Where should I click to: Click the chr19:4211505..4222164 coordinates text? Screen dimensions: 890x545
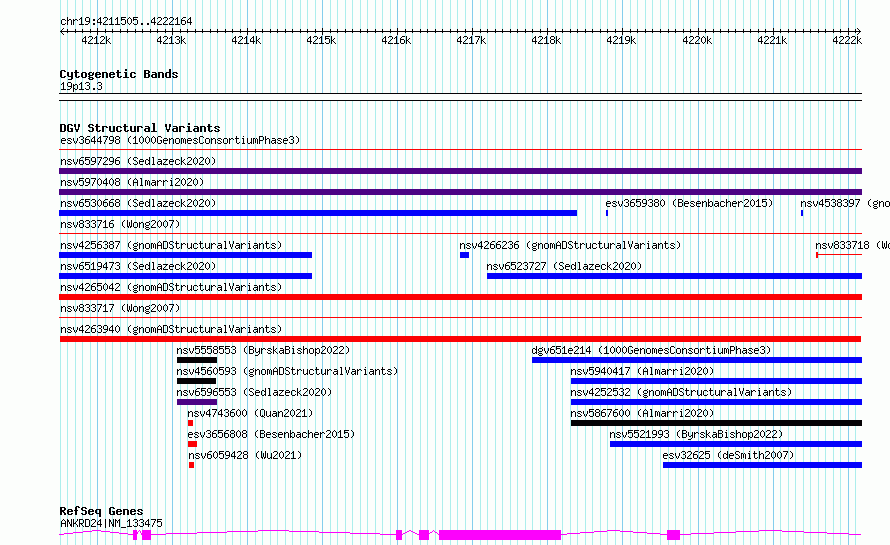click(126, 22)
